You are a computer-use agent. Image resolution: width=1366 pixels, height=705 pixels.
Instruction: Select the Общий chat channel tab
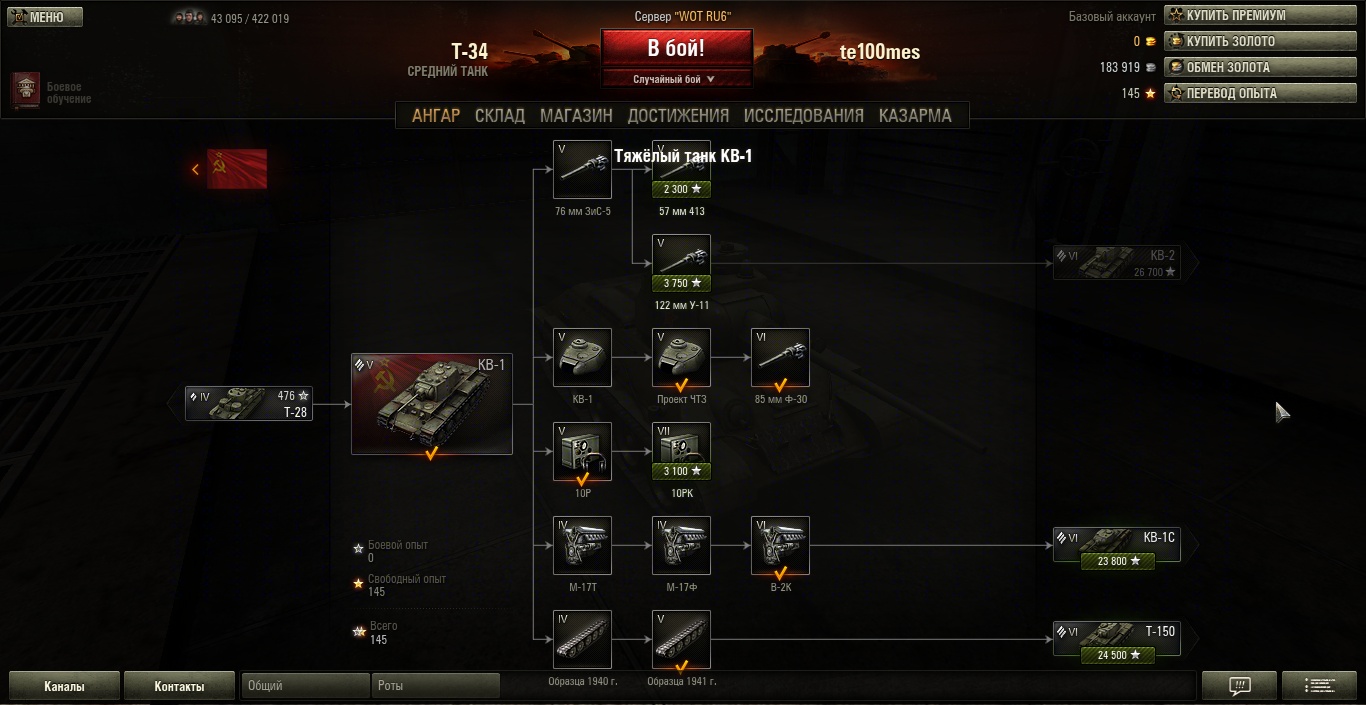pyautogui.click(x=306, y=686)
